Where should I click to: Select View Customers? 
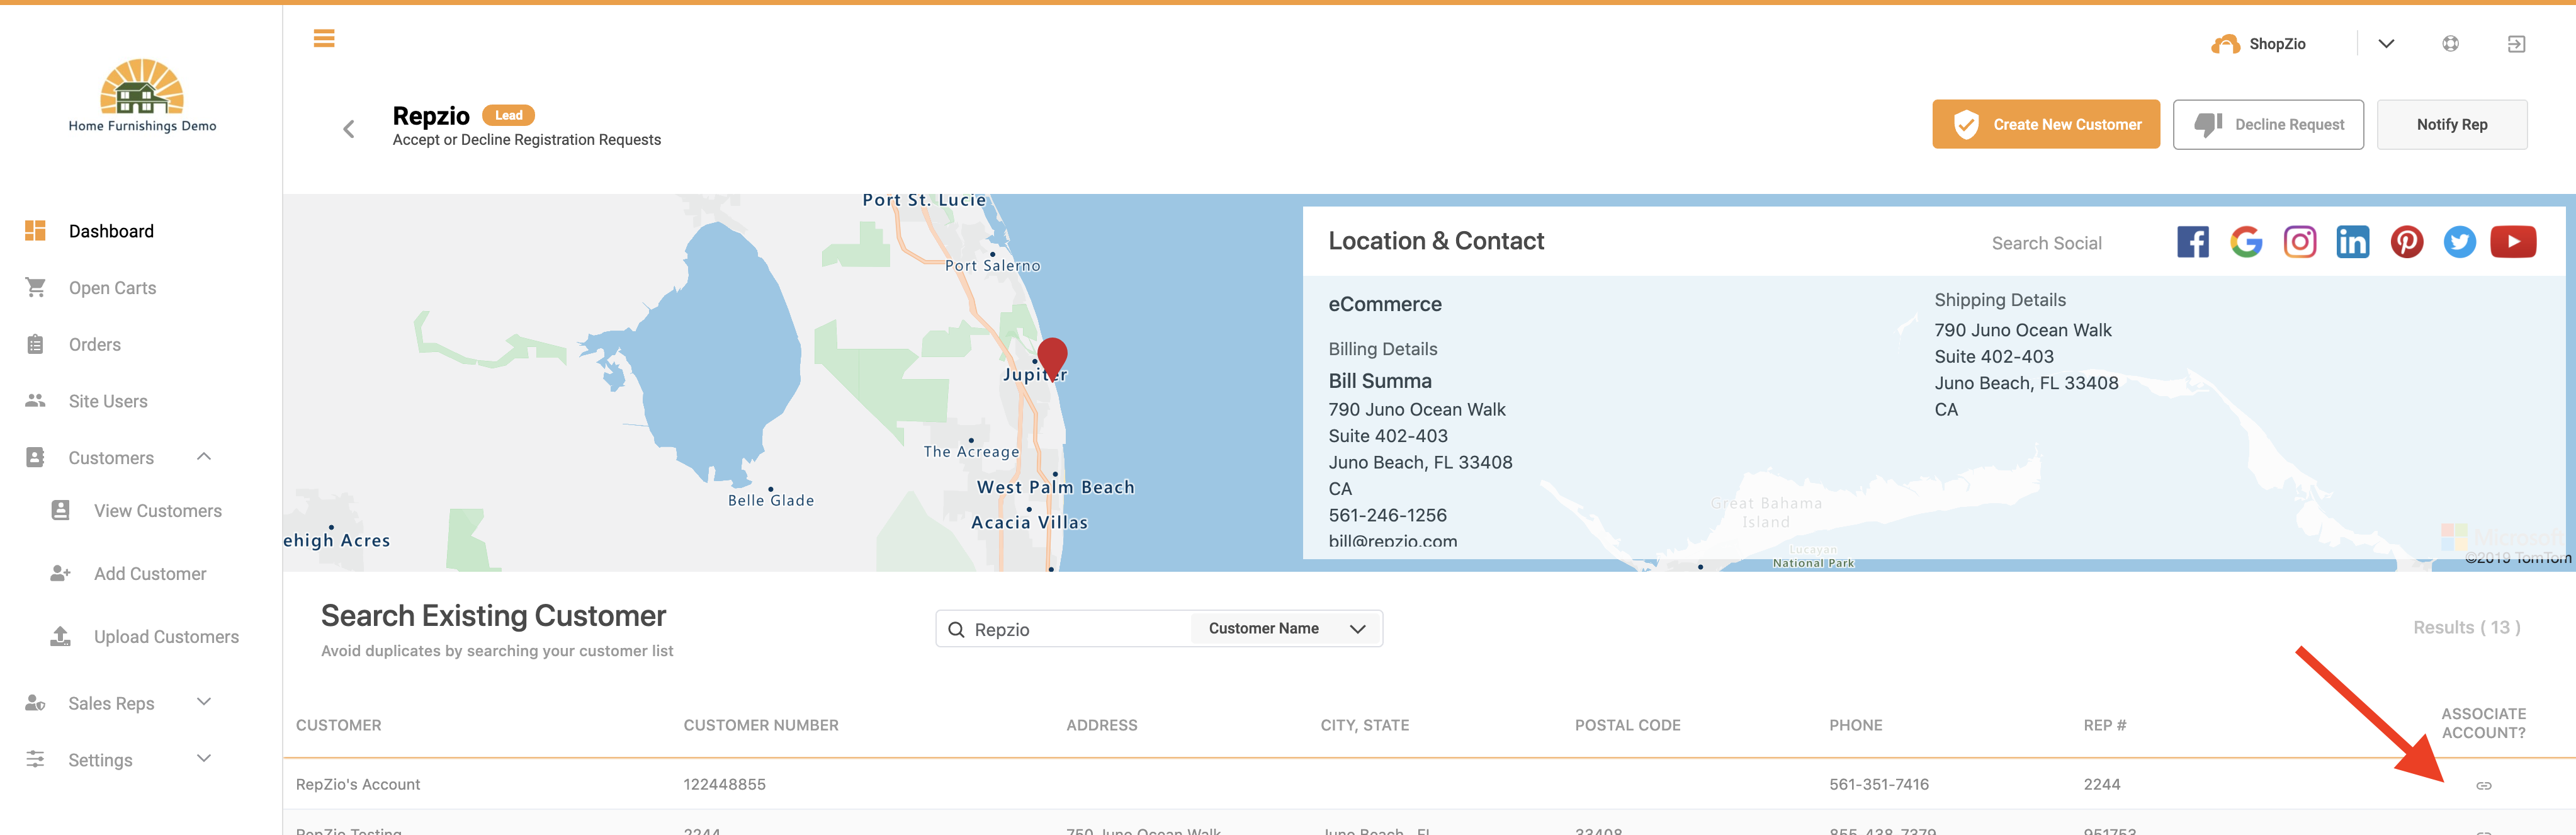click(x=157, y=511)
